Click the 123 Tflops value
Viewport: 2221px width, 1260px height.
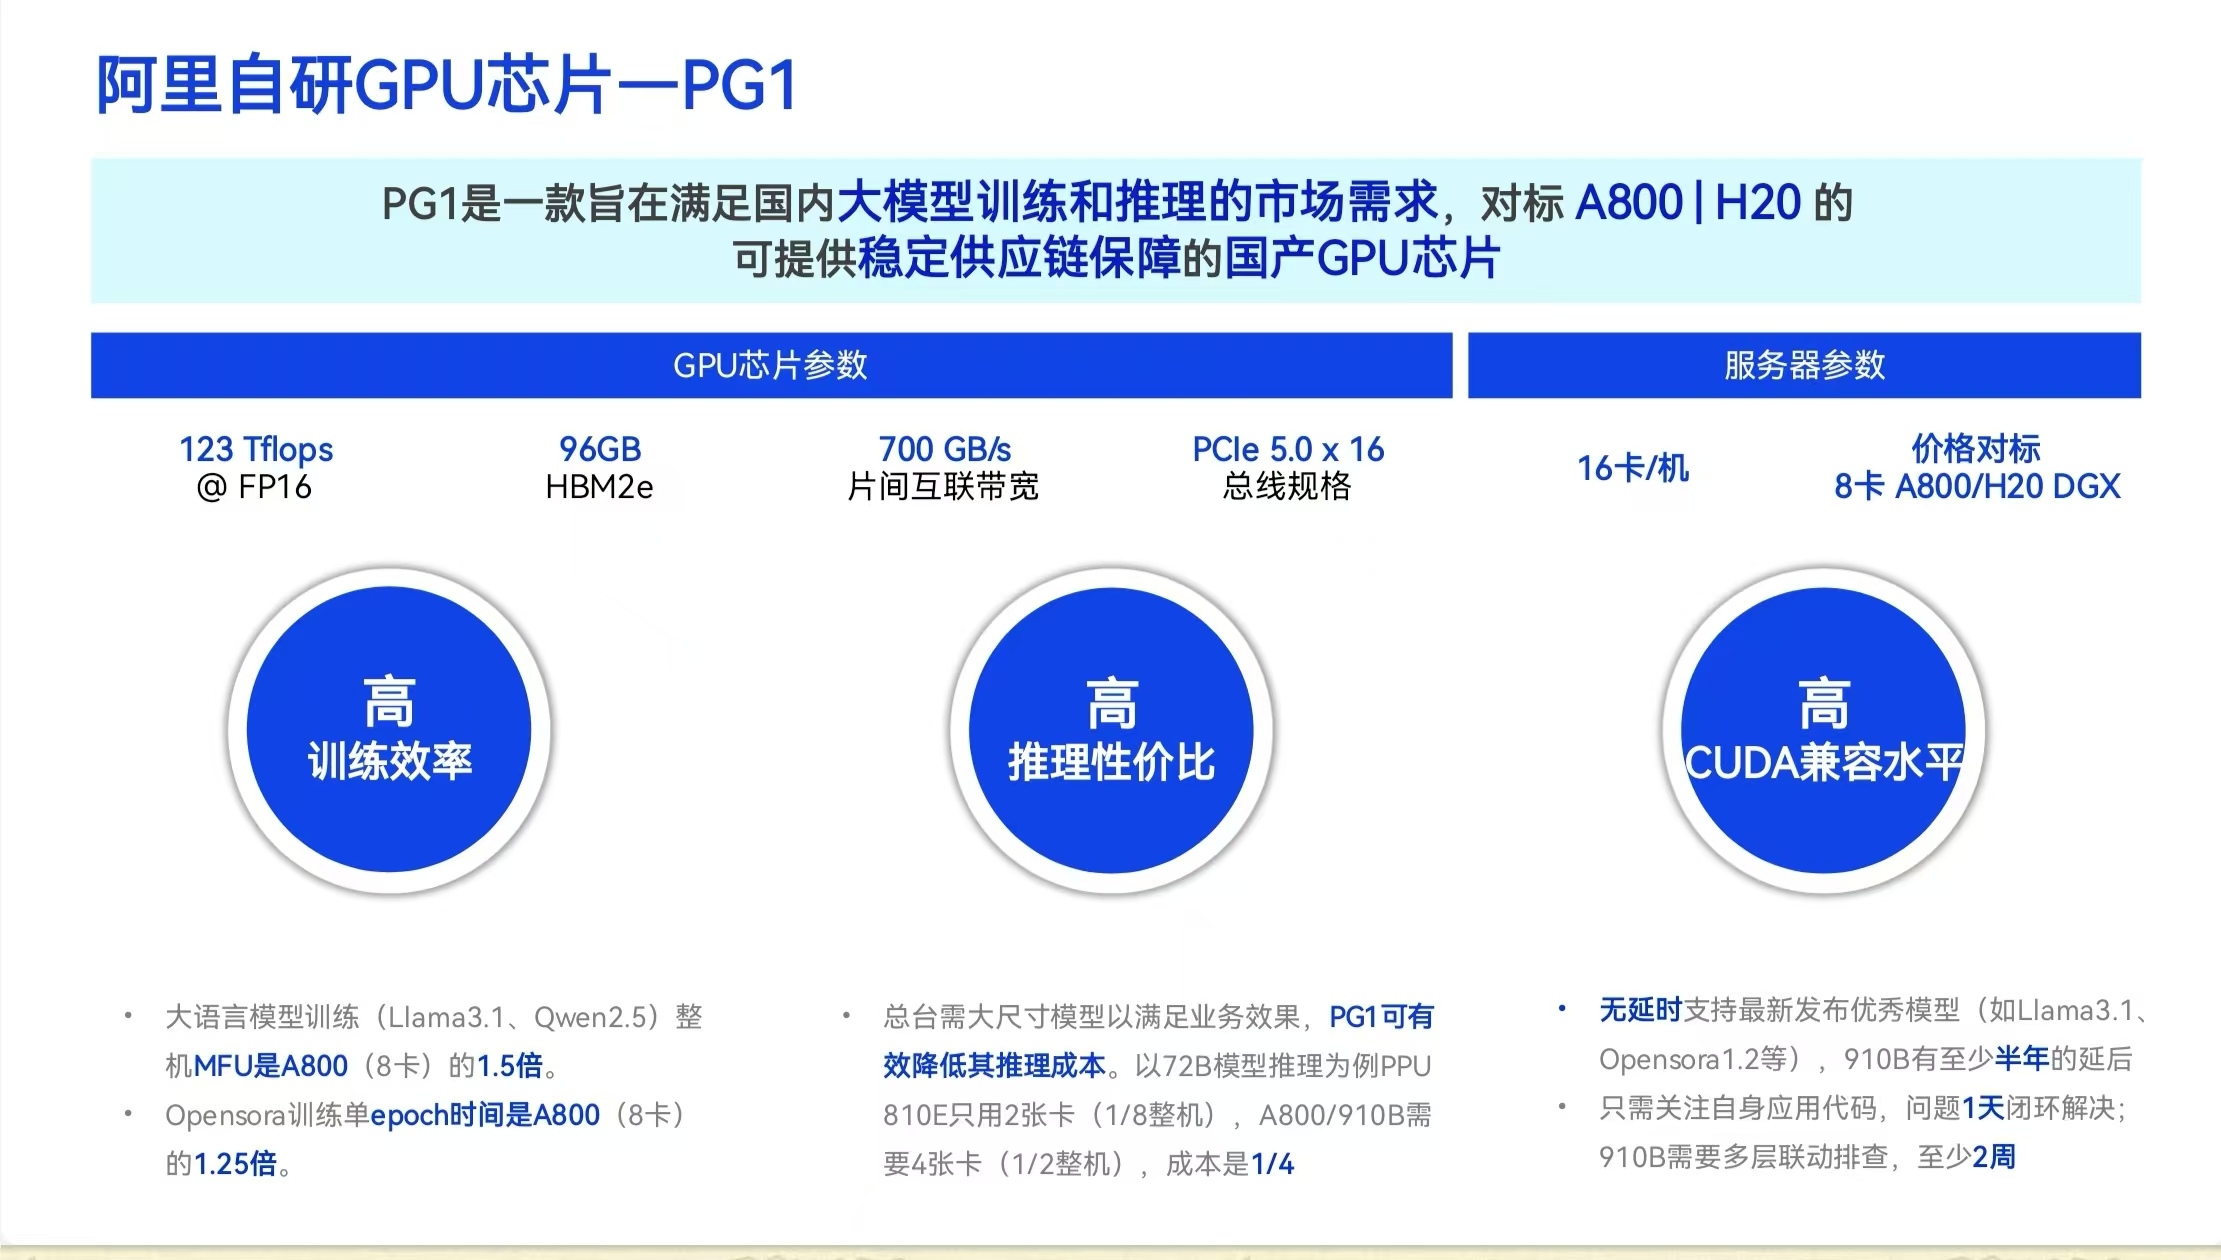pos(256,449)
